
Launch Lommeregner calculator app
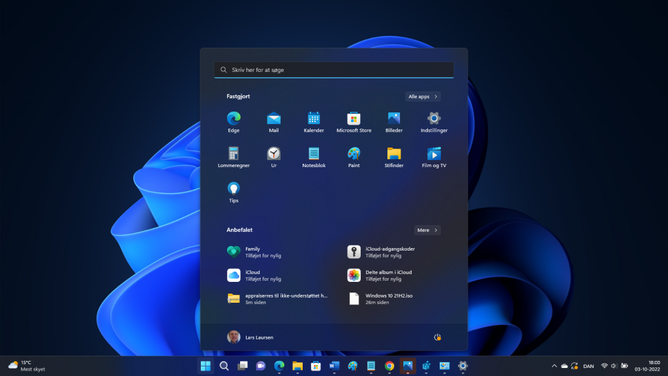(x=233, y=157)
